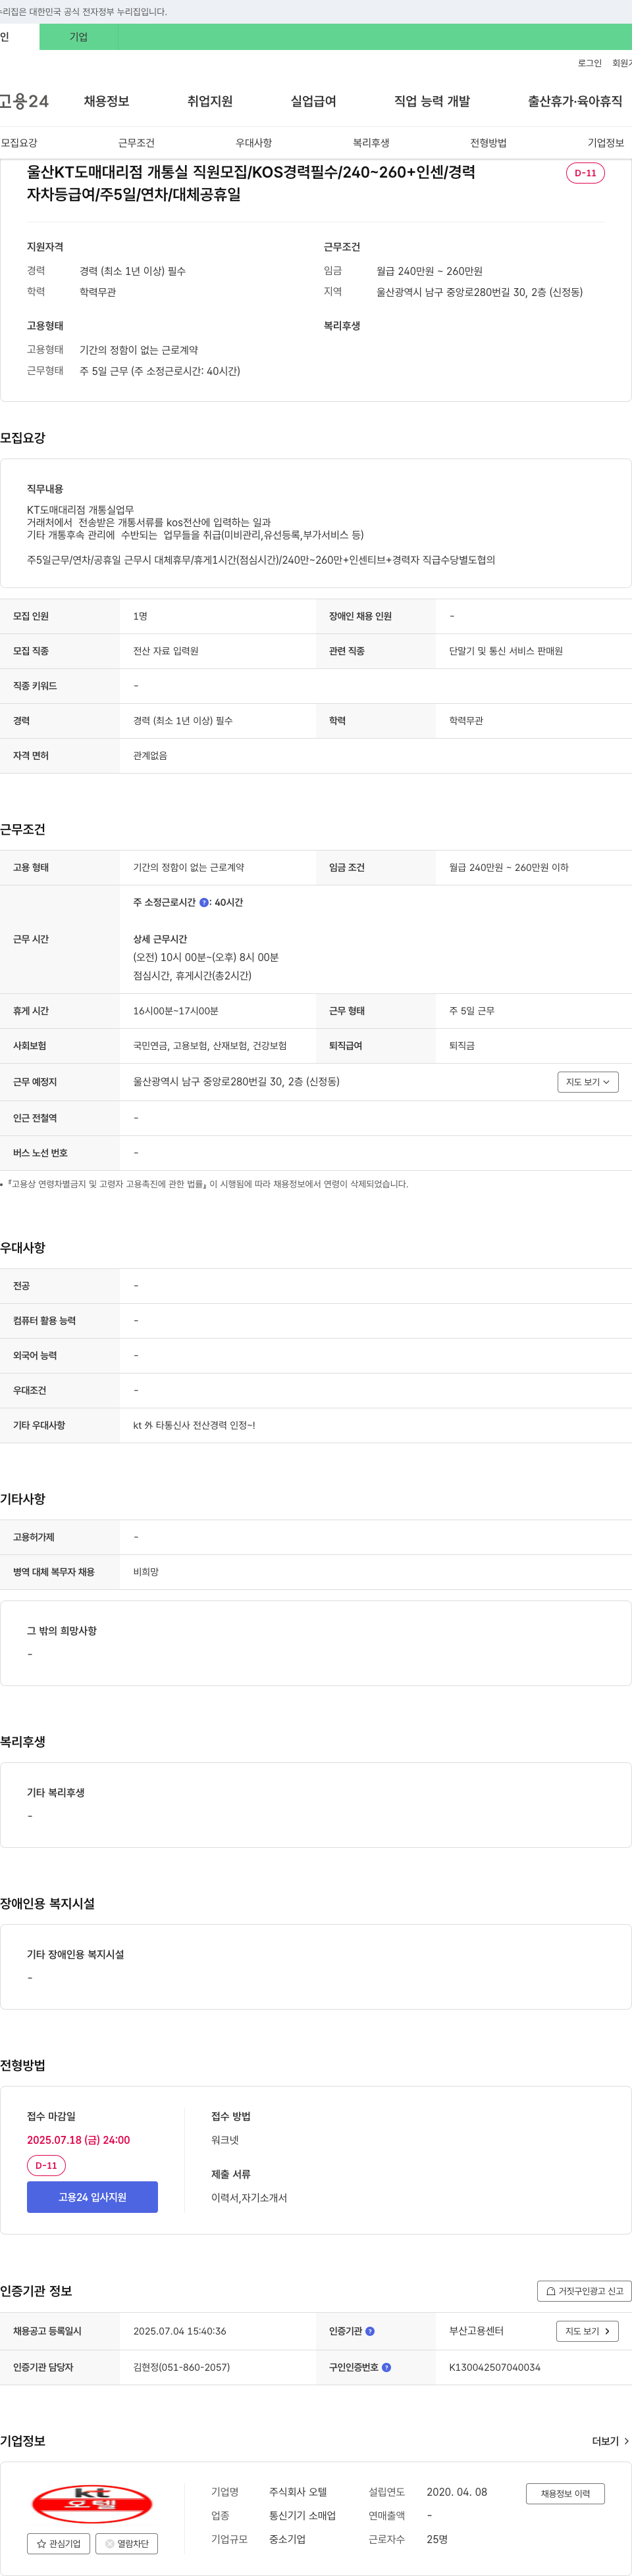Click the submission documents 이력서,자기소개서

(249, 2197)
